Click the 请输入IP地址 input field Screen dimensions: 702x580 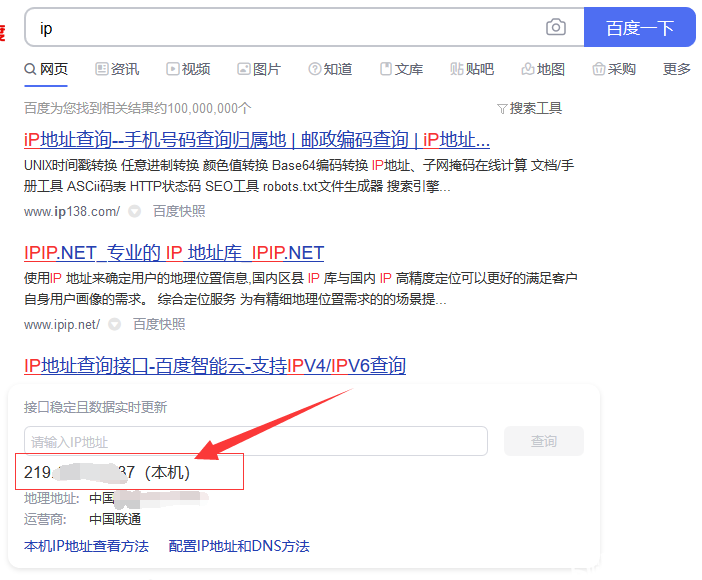[x=256, y=441]
